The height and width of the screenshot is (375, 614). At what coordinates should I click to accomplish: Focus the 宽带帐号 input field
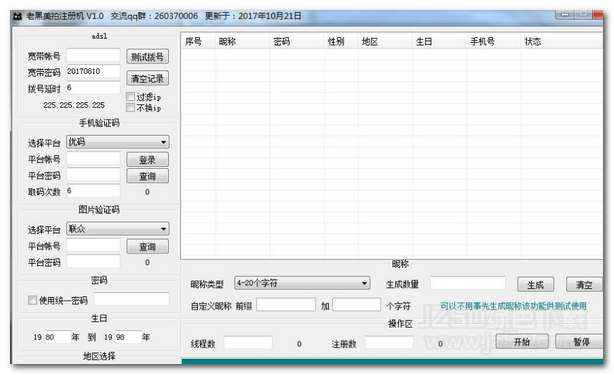[x=93, y=55]
